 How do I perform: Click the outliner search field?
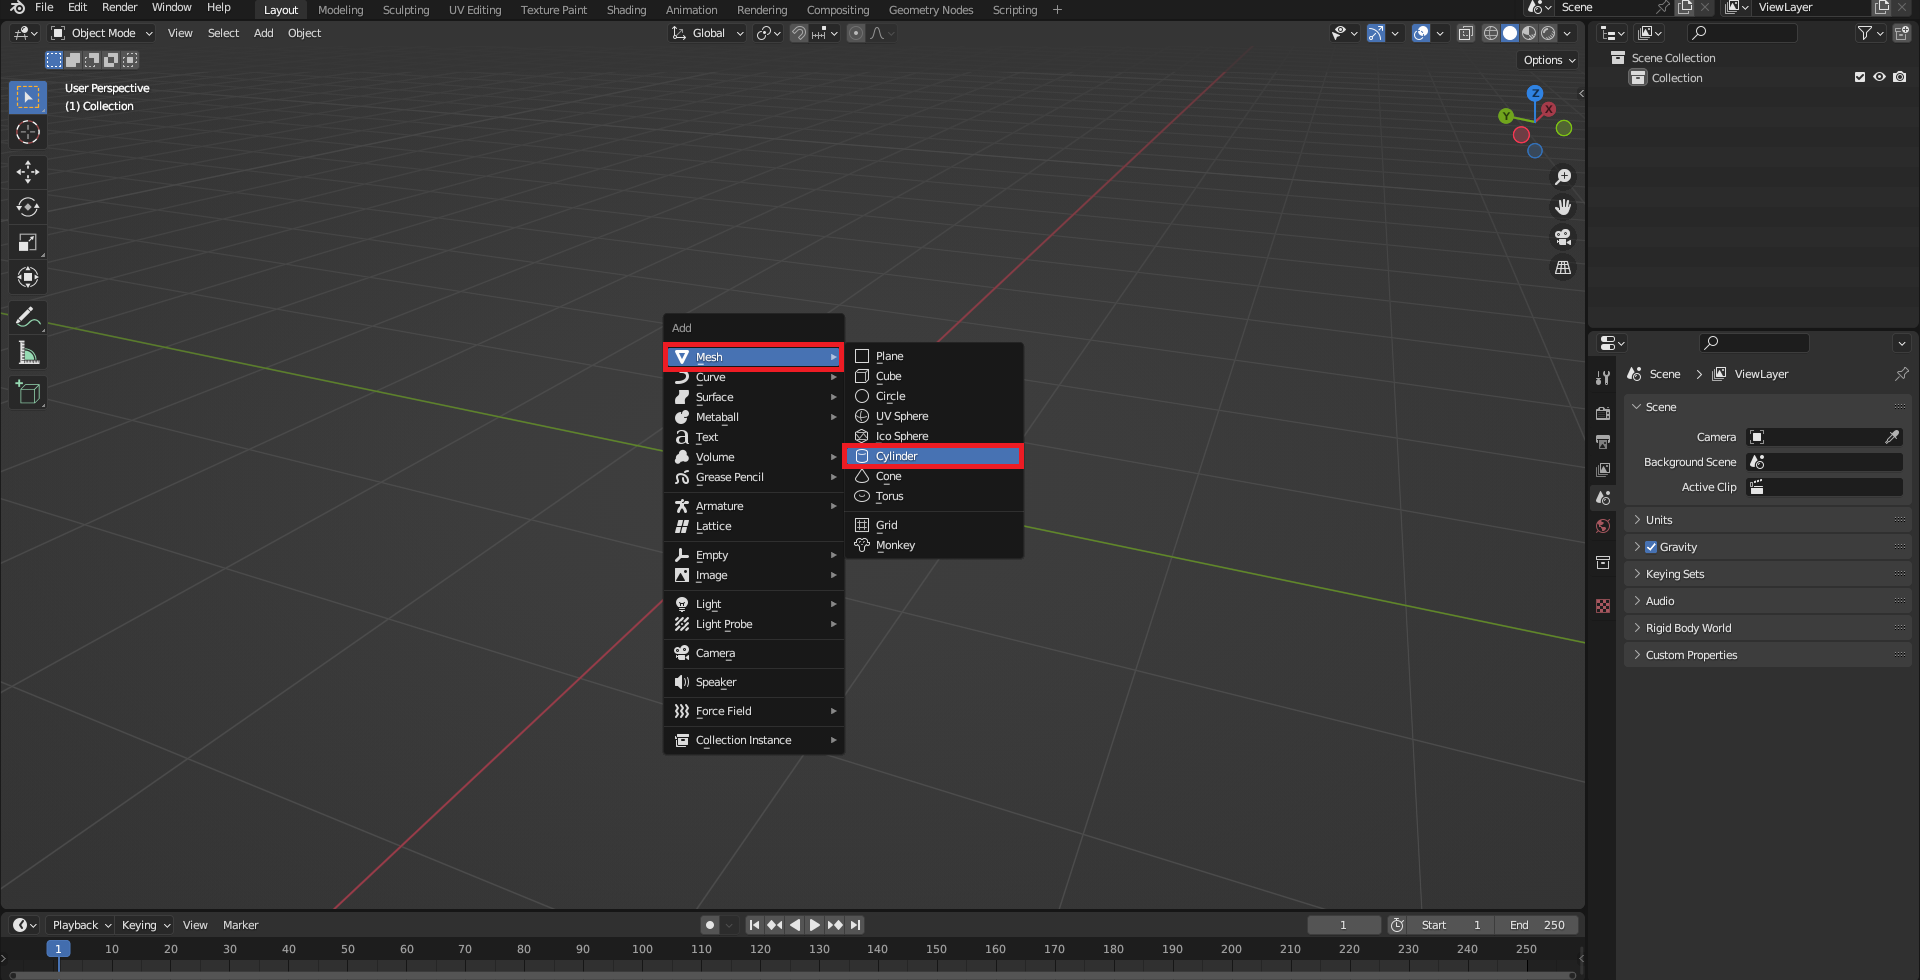pos(1741,33)
